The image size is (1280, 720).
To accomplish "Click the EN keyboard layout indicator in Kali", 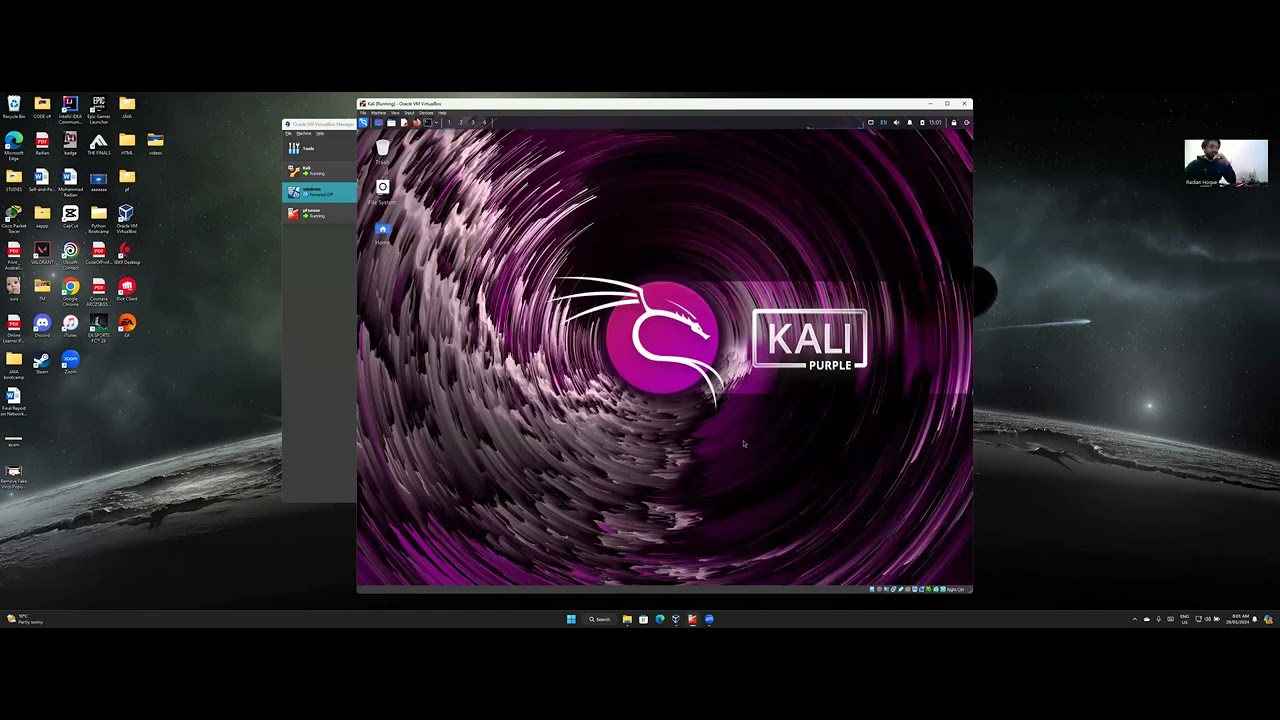I will point(884,122).
